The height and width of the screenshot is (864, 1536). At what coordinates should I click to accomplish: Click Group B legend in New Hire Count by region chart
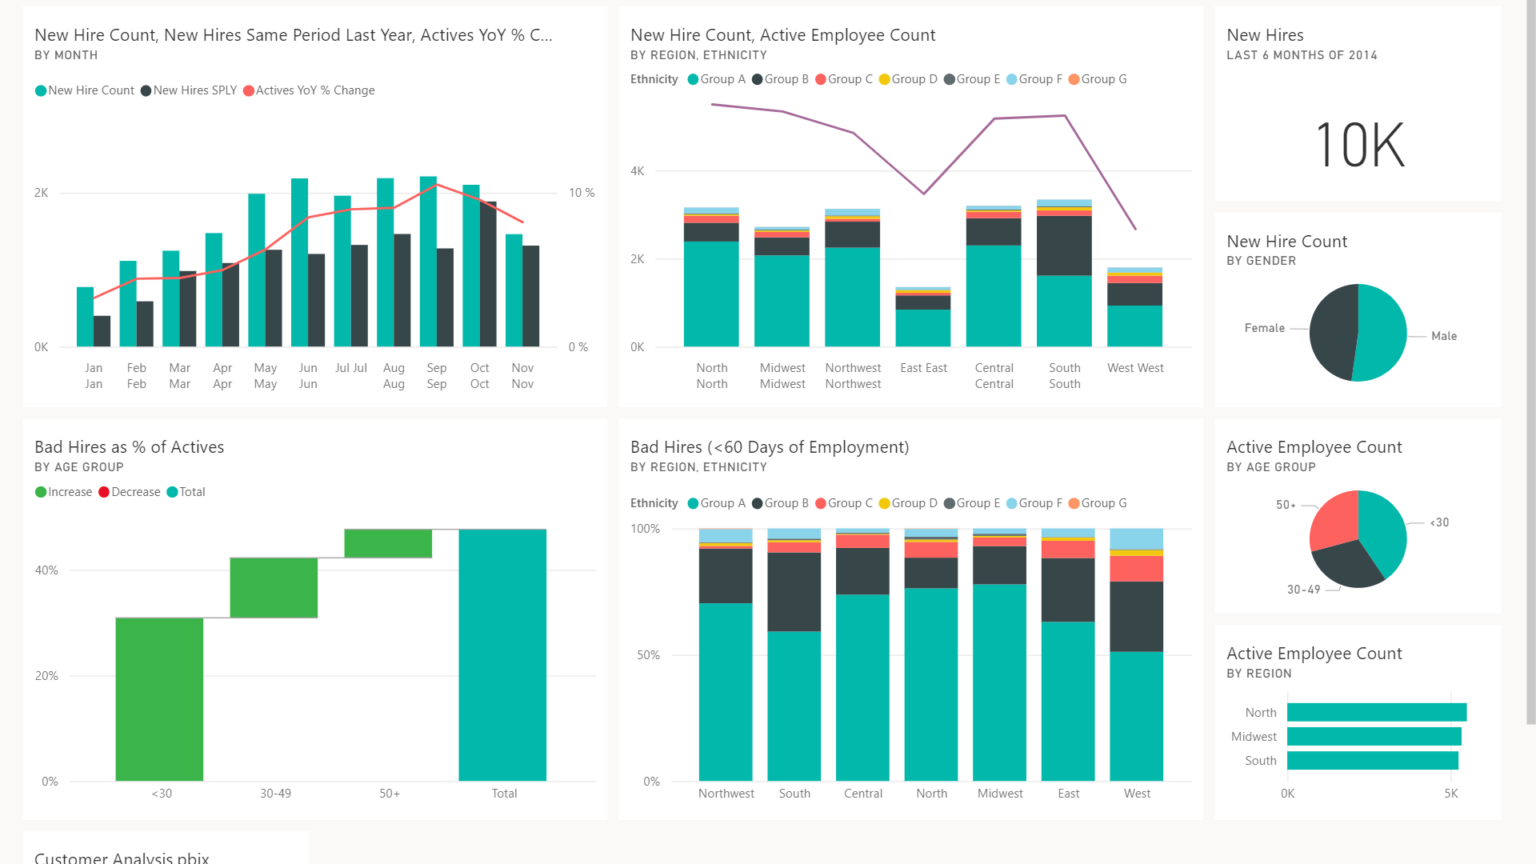(x=780, y=80)
